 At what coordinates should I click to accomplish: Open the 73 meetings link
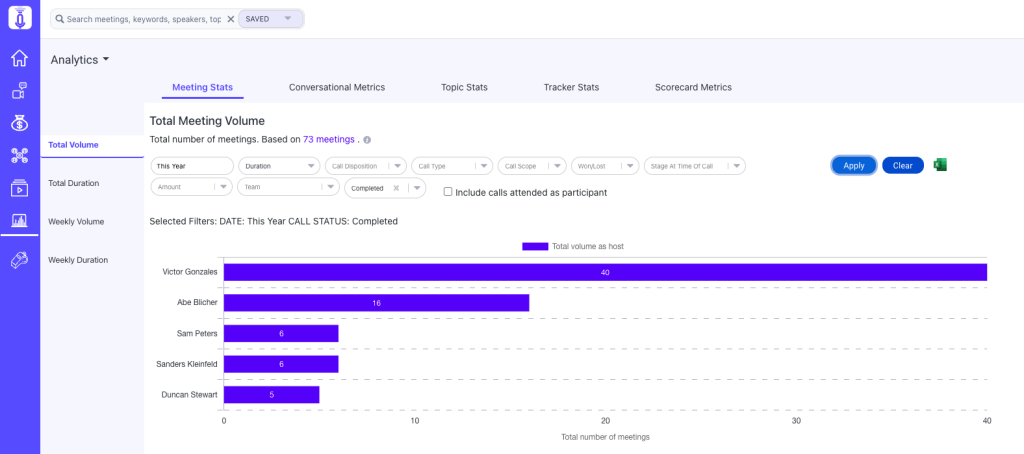pyautogui.click(x=328, y=139)
